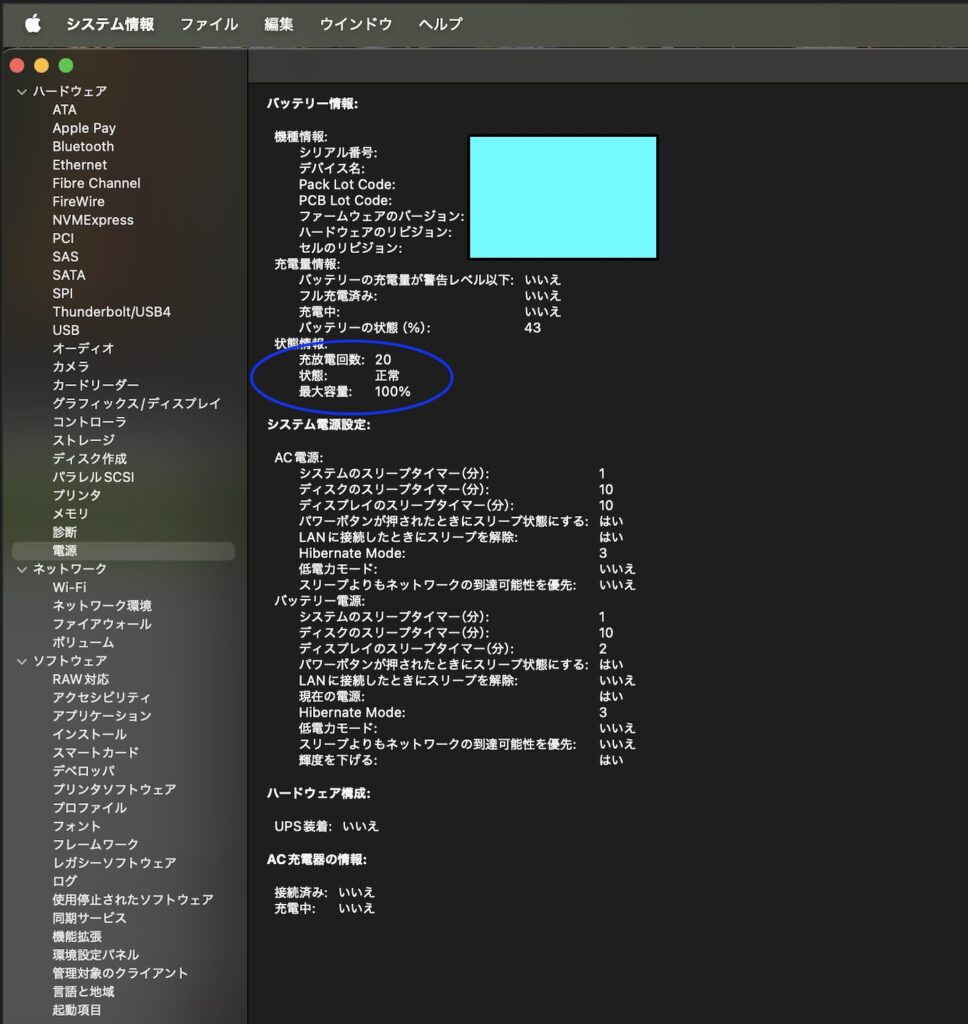Select フレームワーク in the sidebar
Screen dimensions: 968x1024
[95, 844]
